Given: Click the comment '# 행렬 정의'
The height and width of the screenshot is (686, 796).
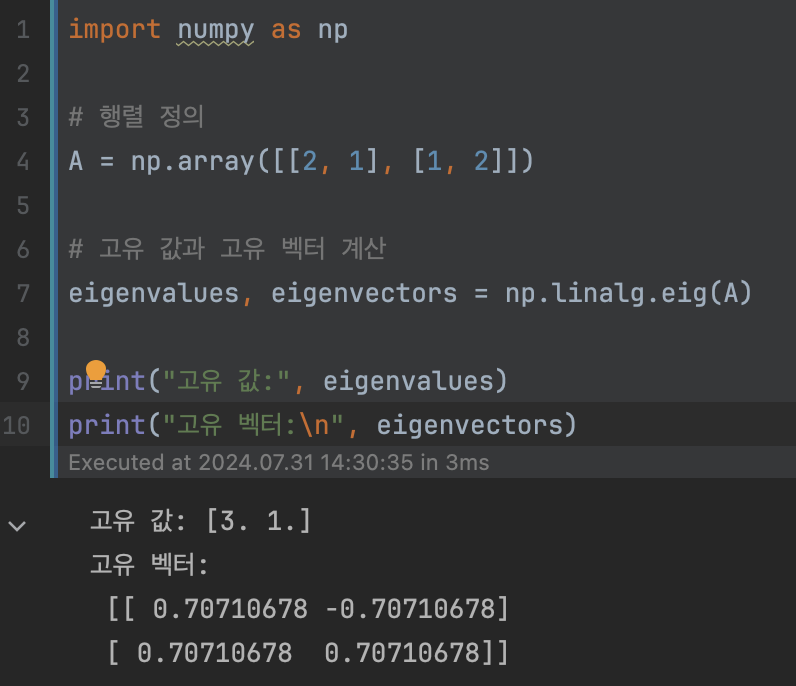Looking at the screenshot, I should [136, 117].
